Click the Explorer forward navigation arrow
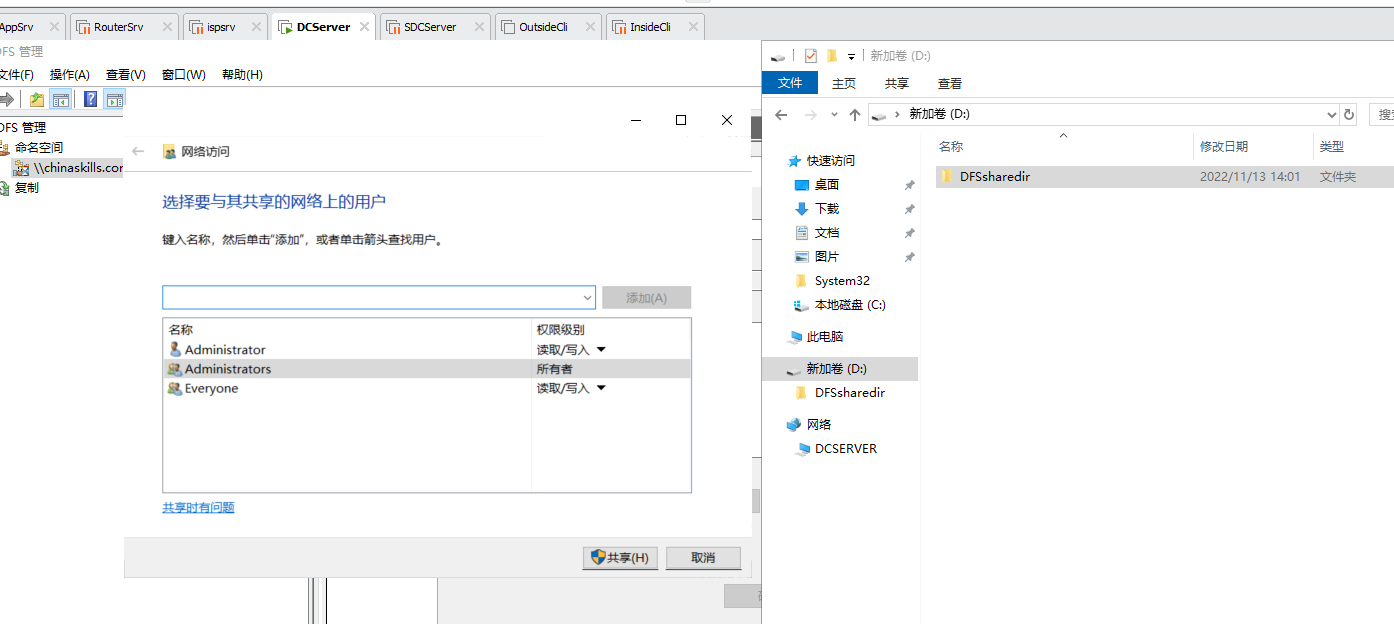 point(811,115)
